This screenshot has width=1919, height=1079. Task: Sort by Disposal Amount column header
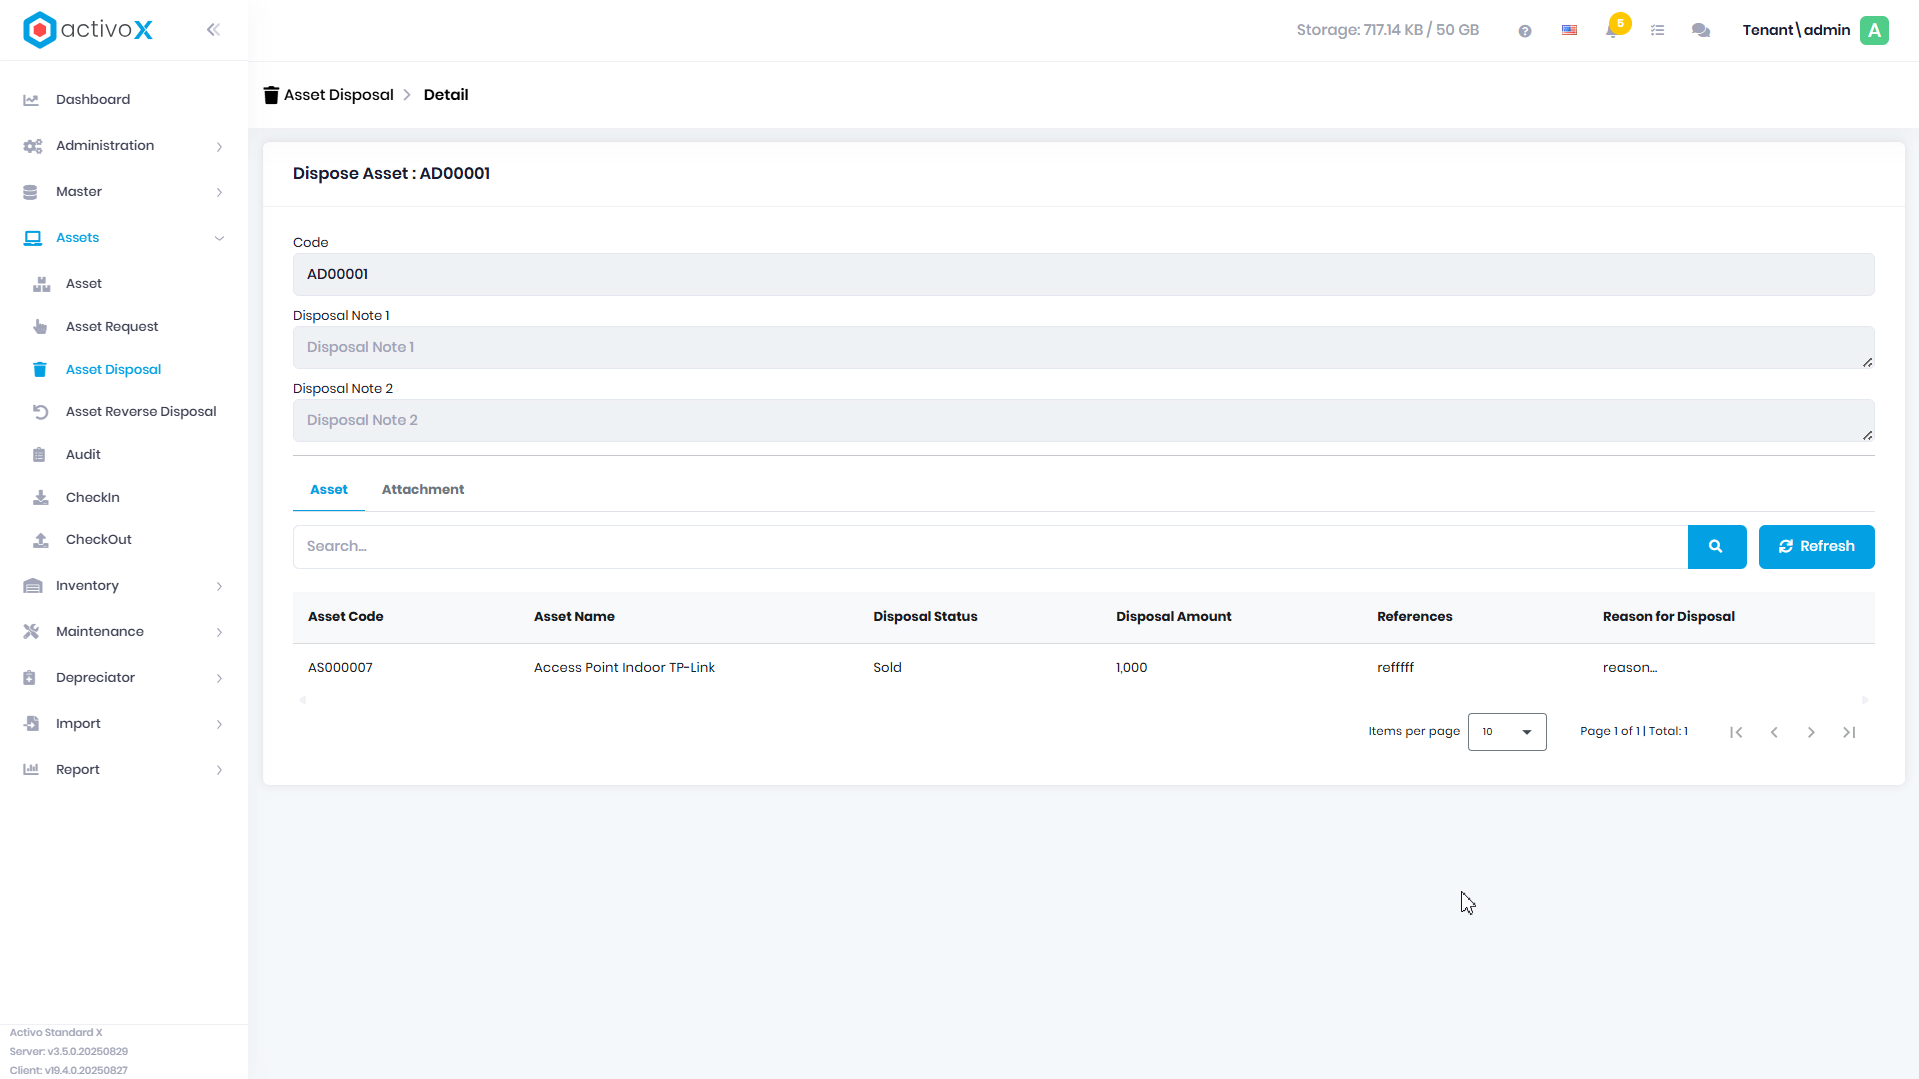[1173, 617]
